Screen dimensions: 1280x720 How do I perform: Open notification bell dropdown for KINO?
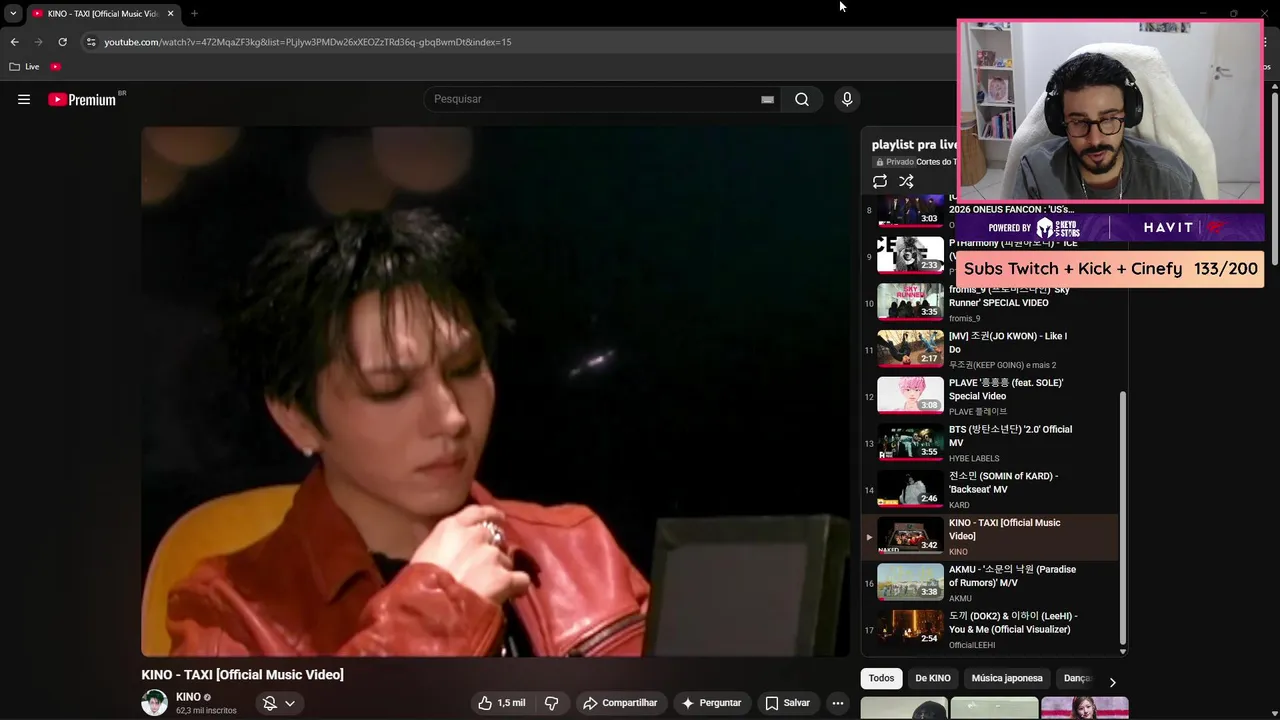tap(279, 703)
